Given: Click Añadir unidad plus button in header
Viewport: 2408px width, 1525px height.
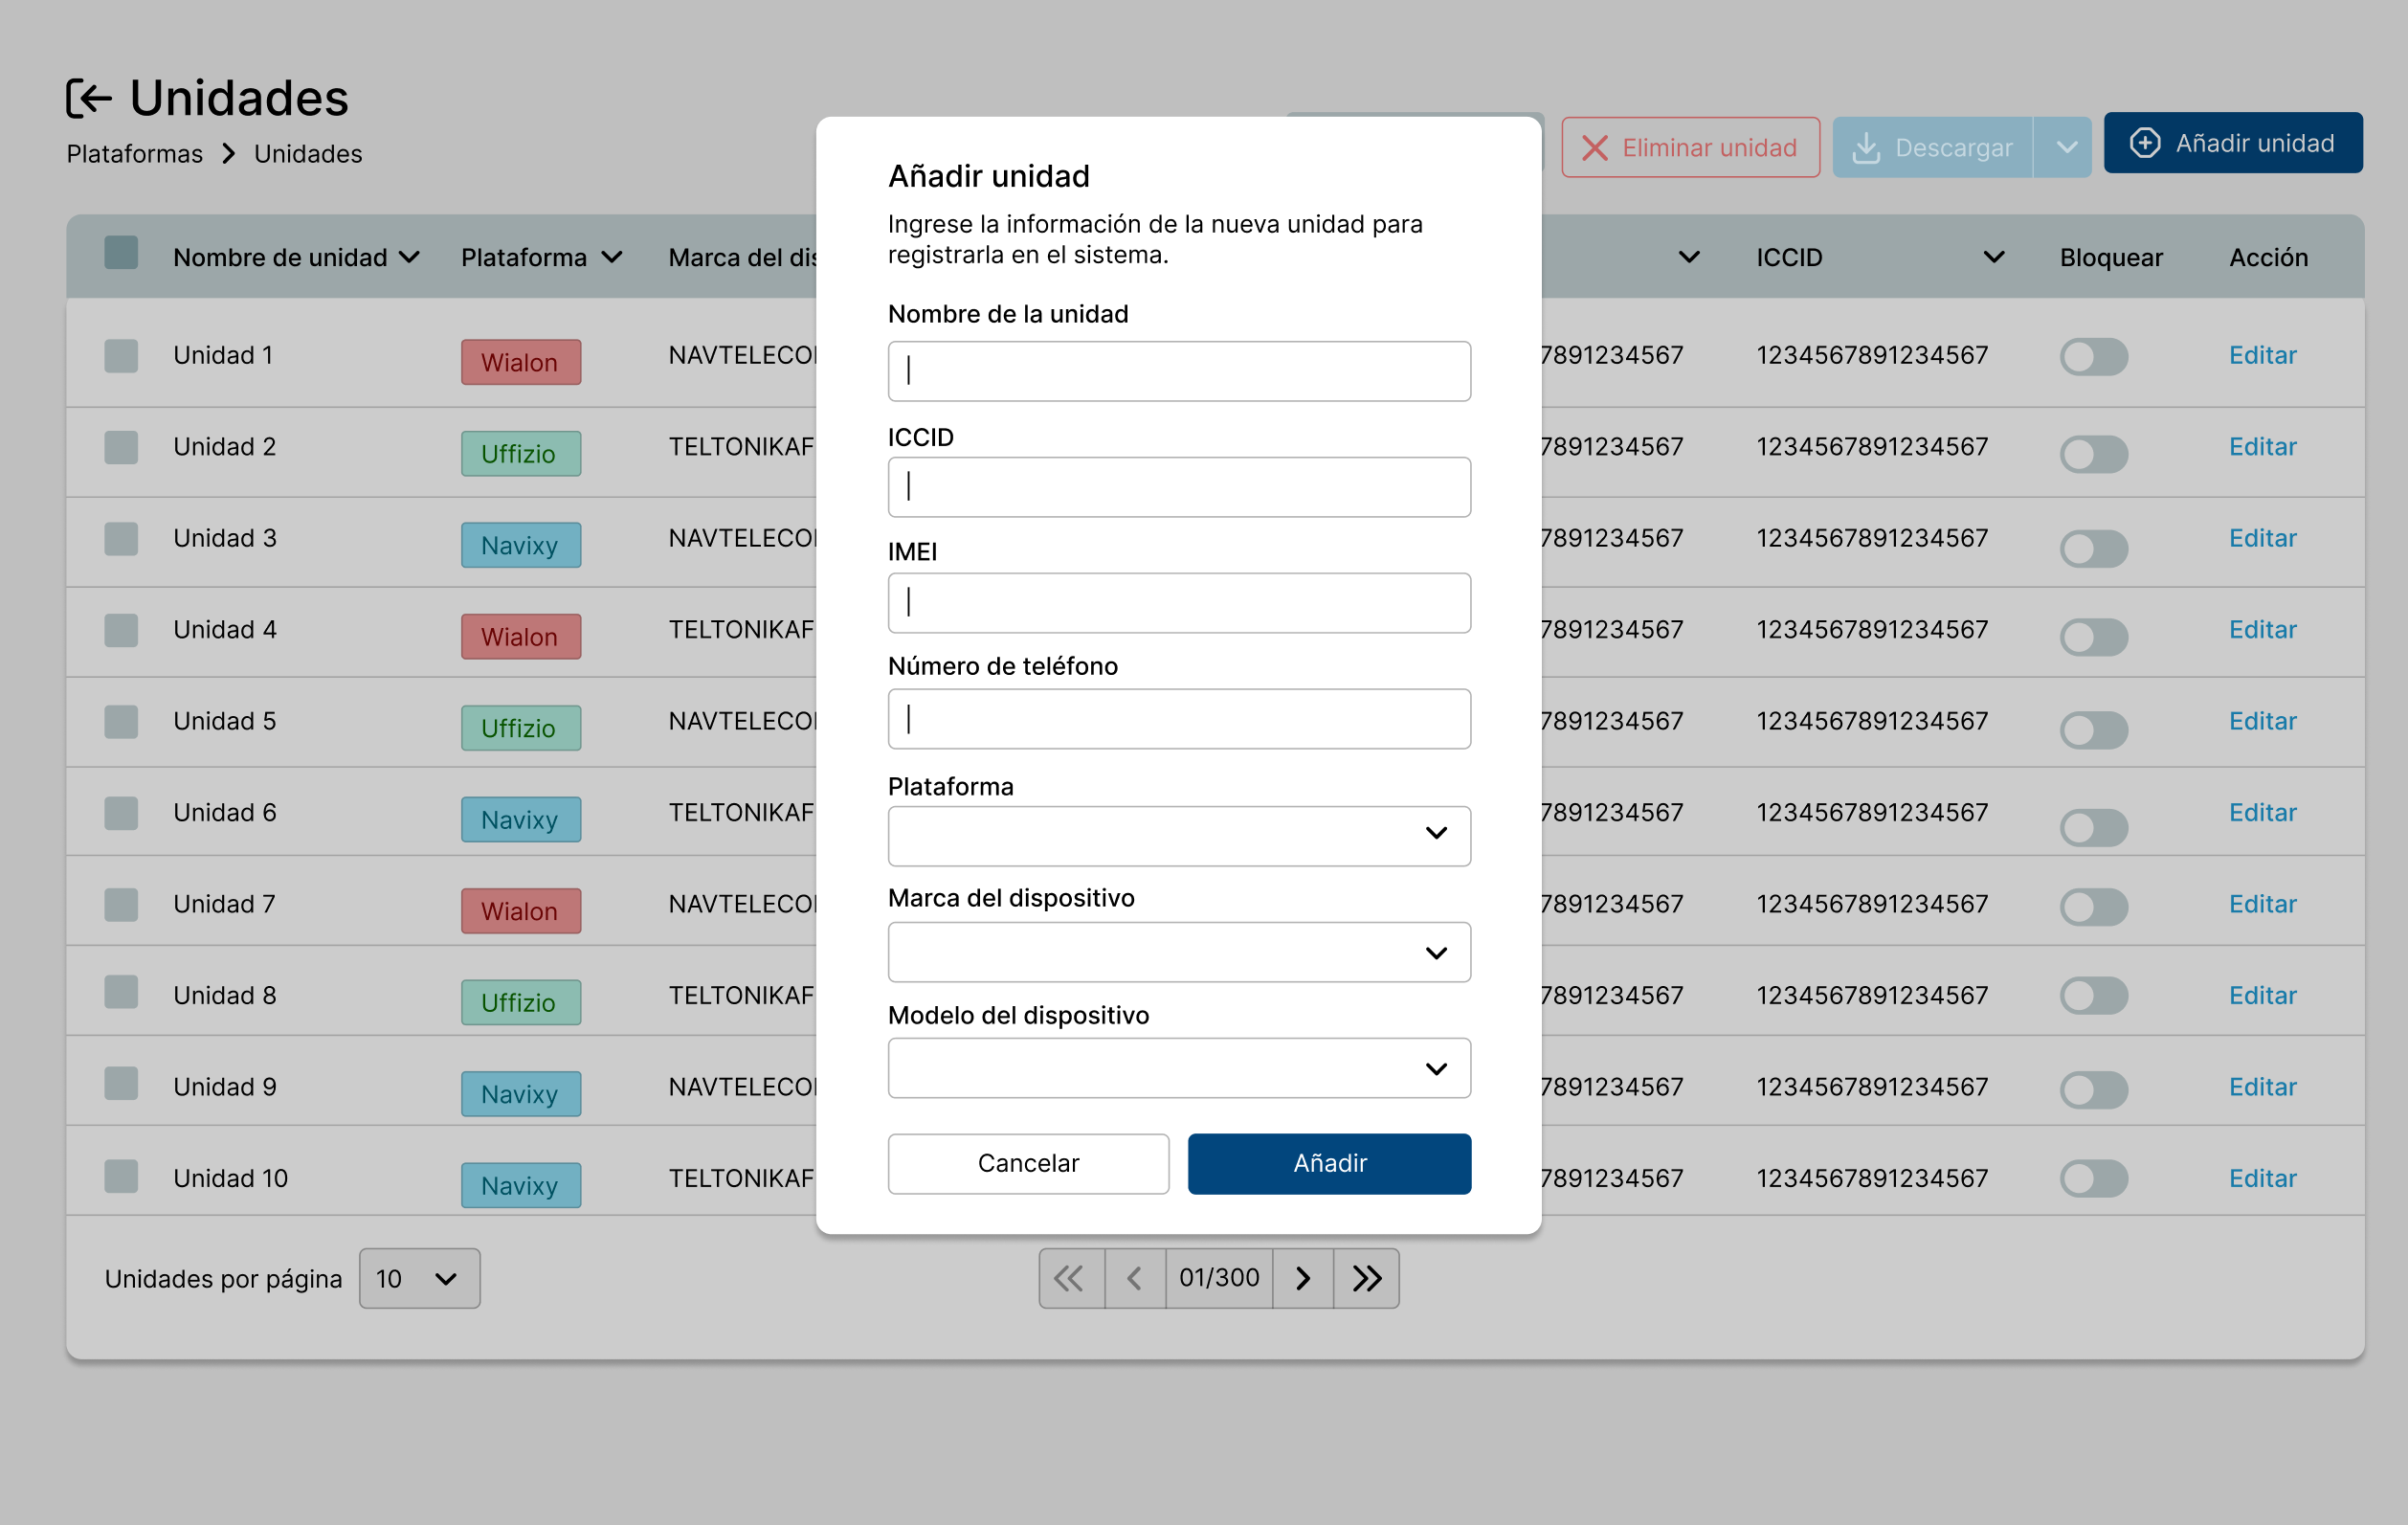Looking at the screenshot, I should [x=2232, y=143].
